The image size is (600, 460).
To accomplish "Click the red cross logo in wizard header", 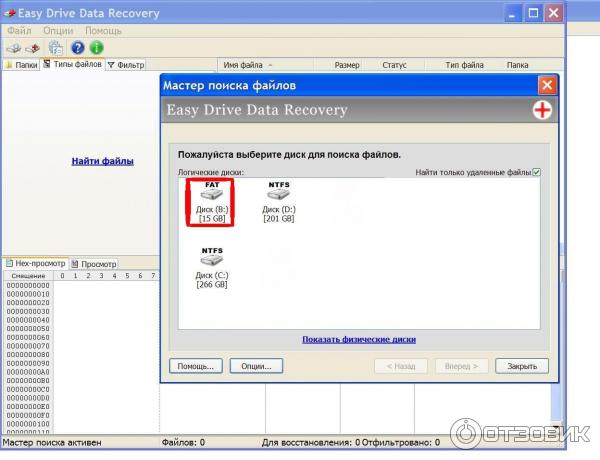I will pos(542,110).
